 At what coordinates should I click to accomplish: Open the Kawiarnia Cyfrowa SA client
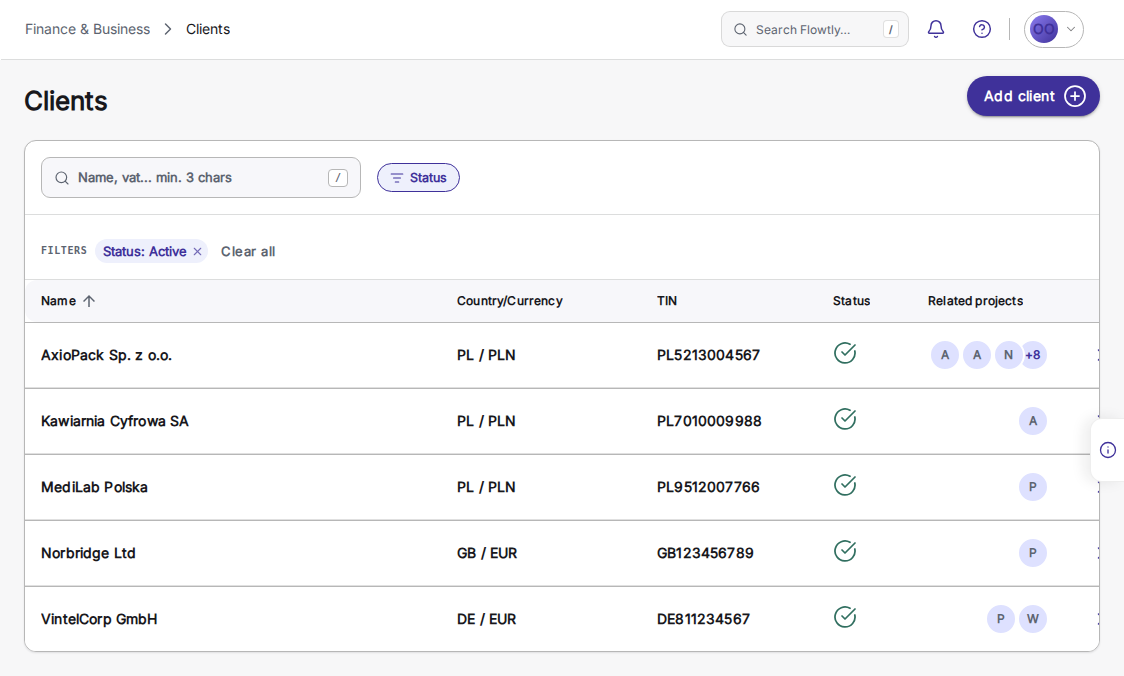pos(115,422)
